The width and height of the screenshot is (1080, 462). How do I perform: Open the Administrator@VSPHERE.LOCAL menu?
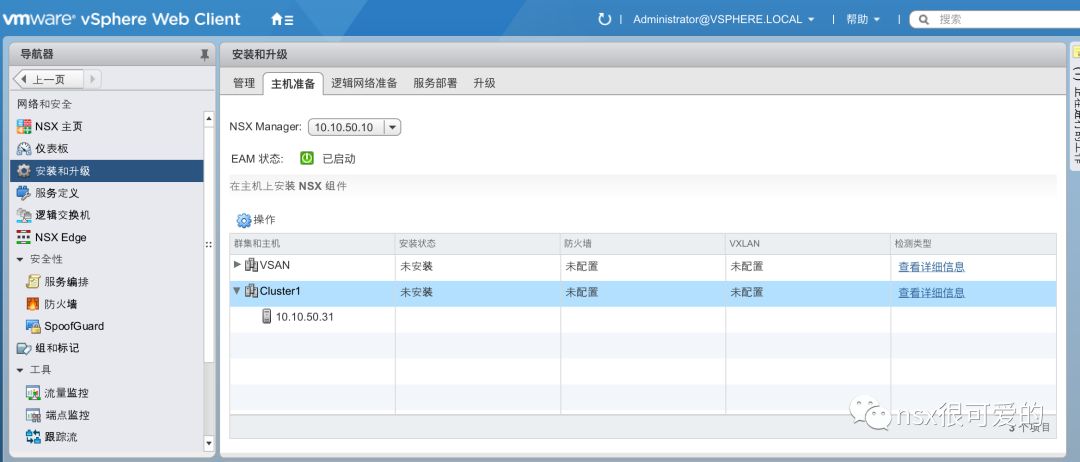[x=724, y=19]
